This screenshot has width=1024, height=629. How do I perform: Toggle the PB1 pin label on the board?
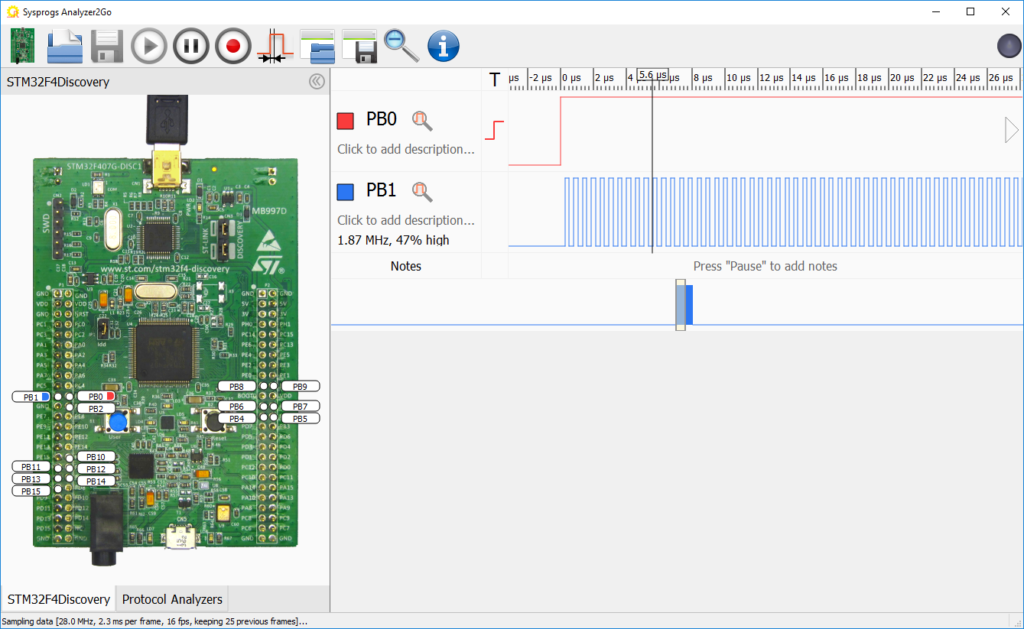point(31,395)
